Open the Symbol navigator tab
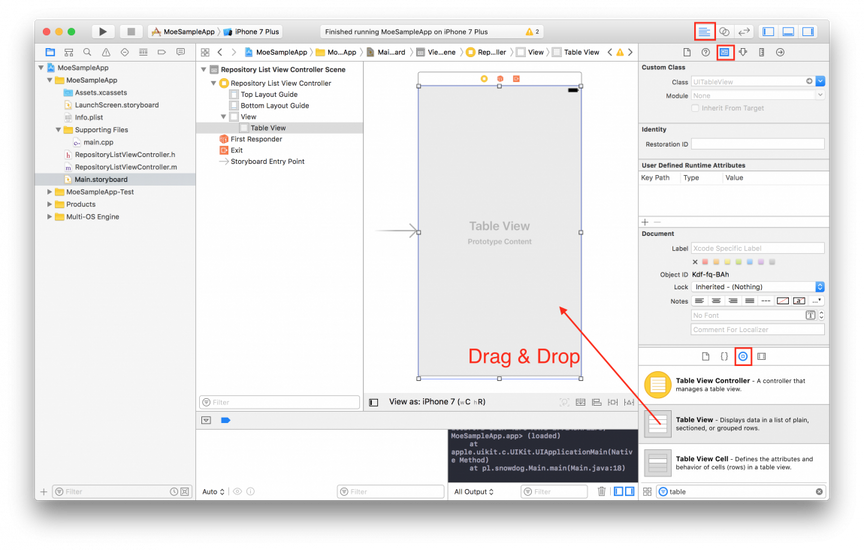 tap(69, 52)
